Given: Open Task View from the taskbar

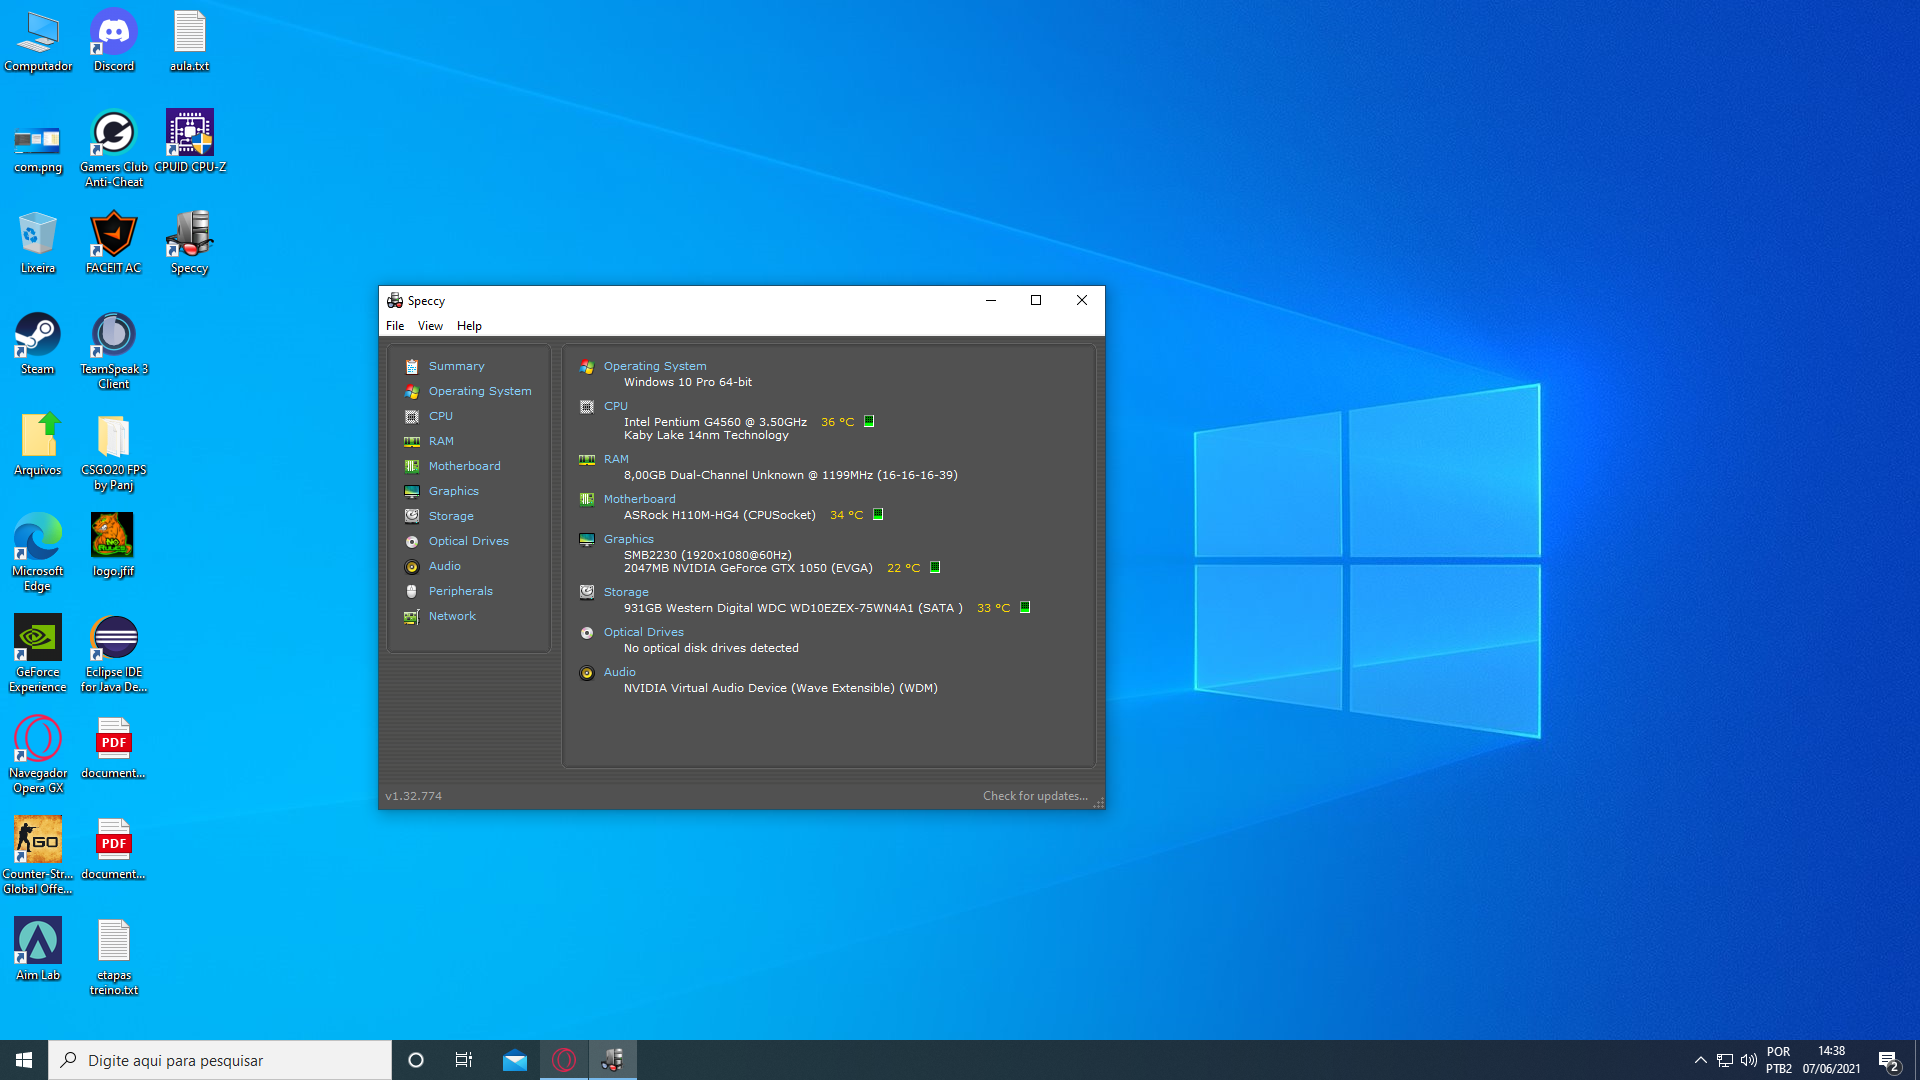Looking at the screenshot, I should (464, 1060).
